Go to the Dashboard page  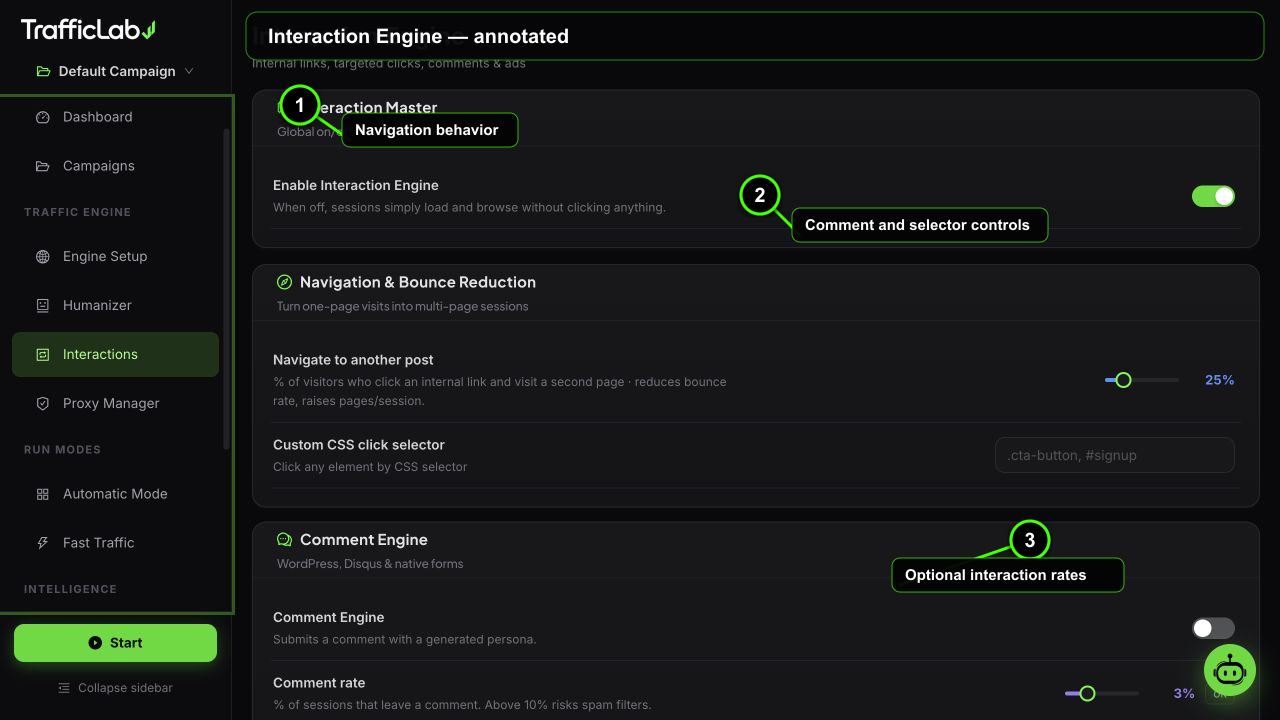115,117
